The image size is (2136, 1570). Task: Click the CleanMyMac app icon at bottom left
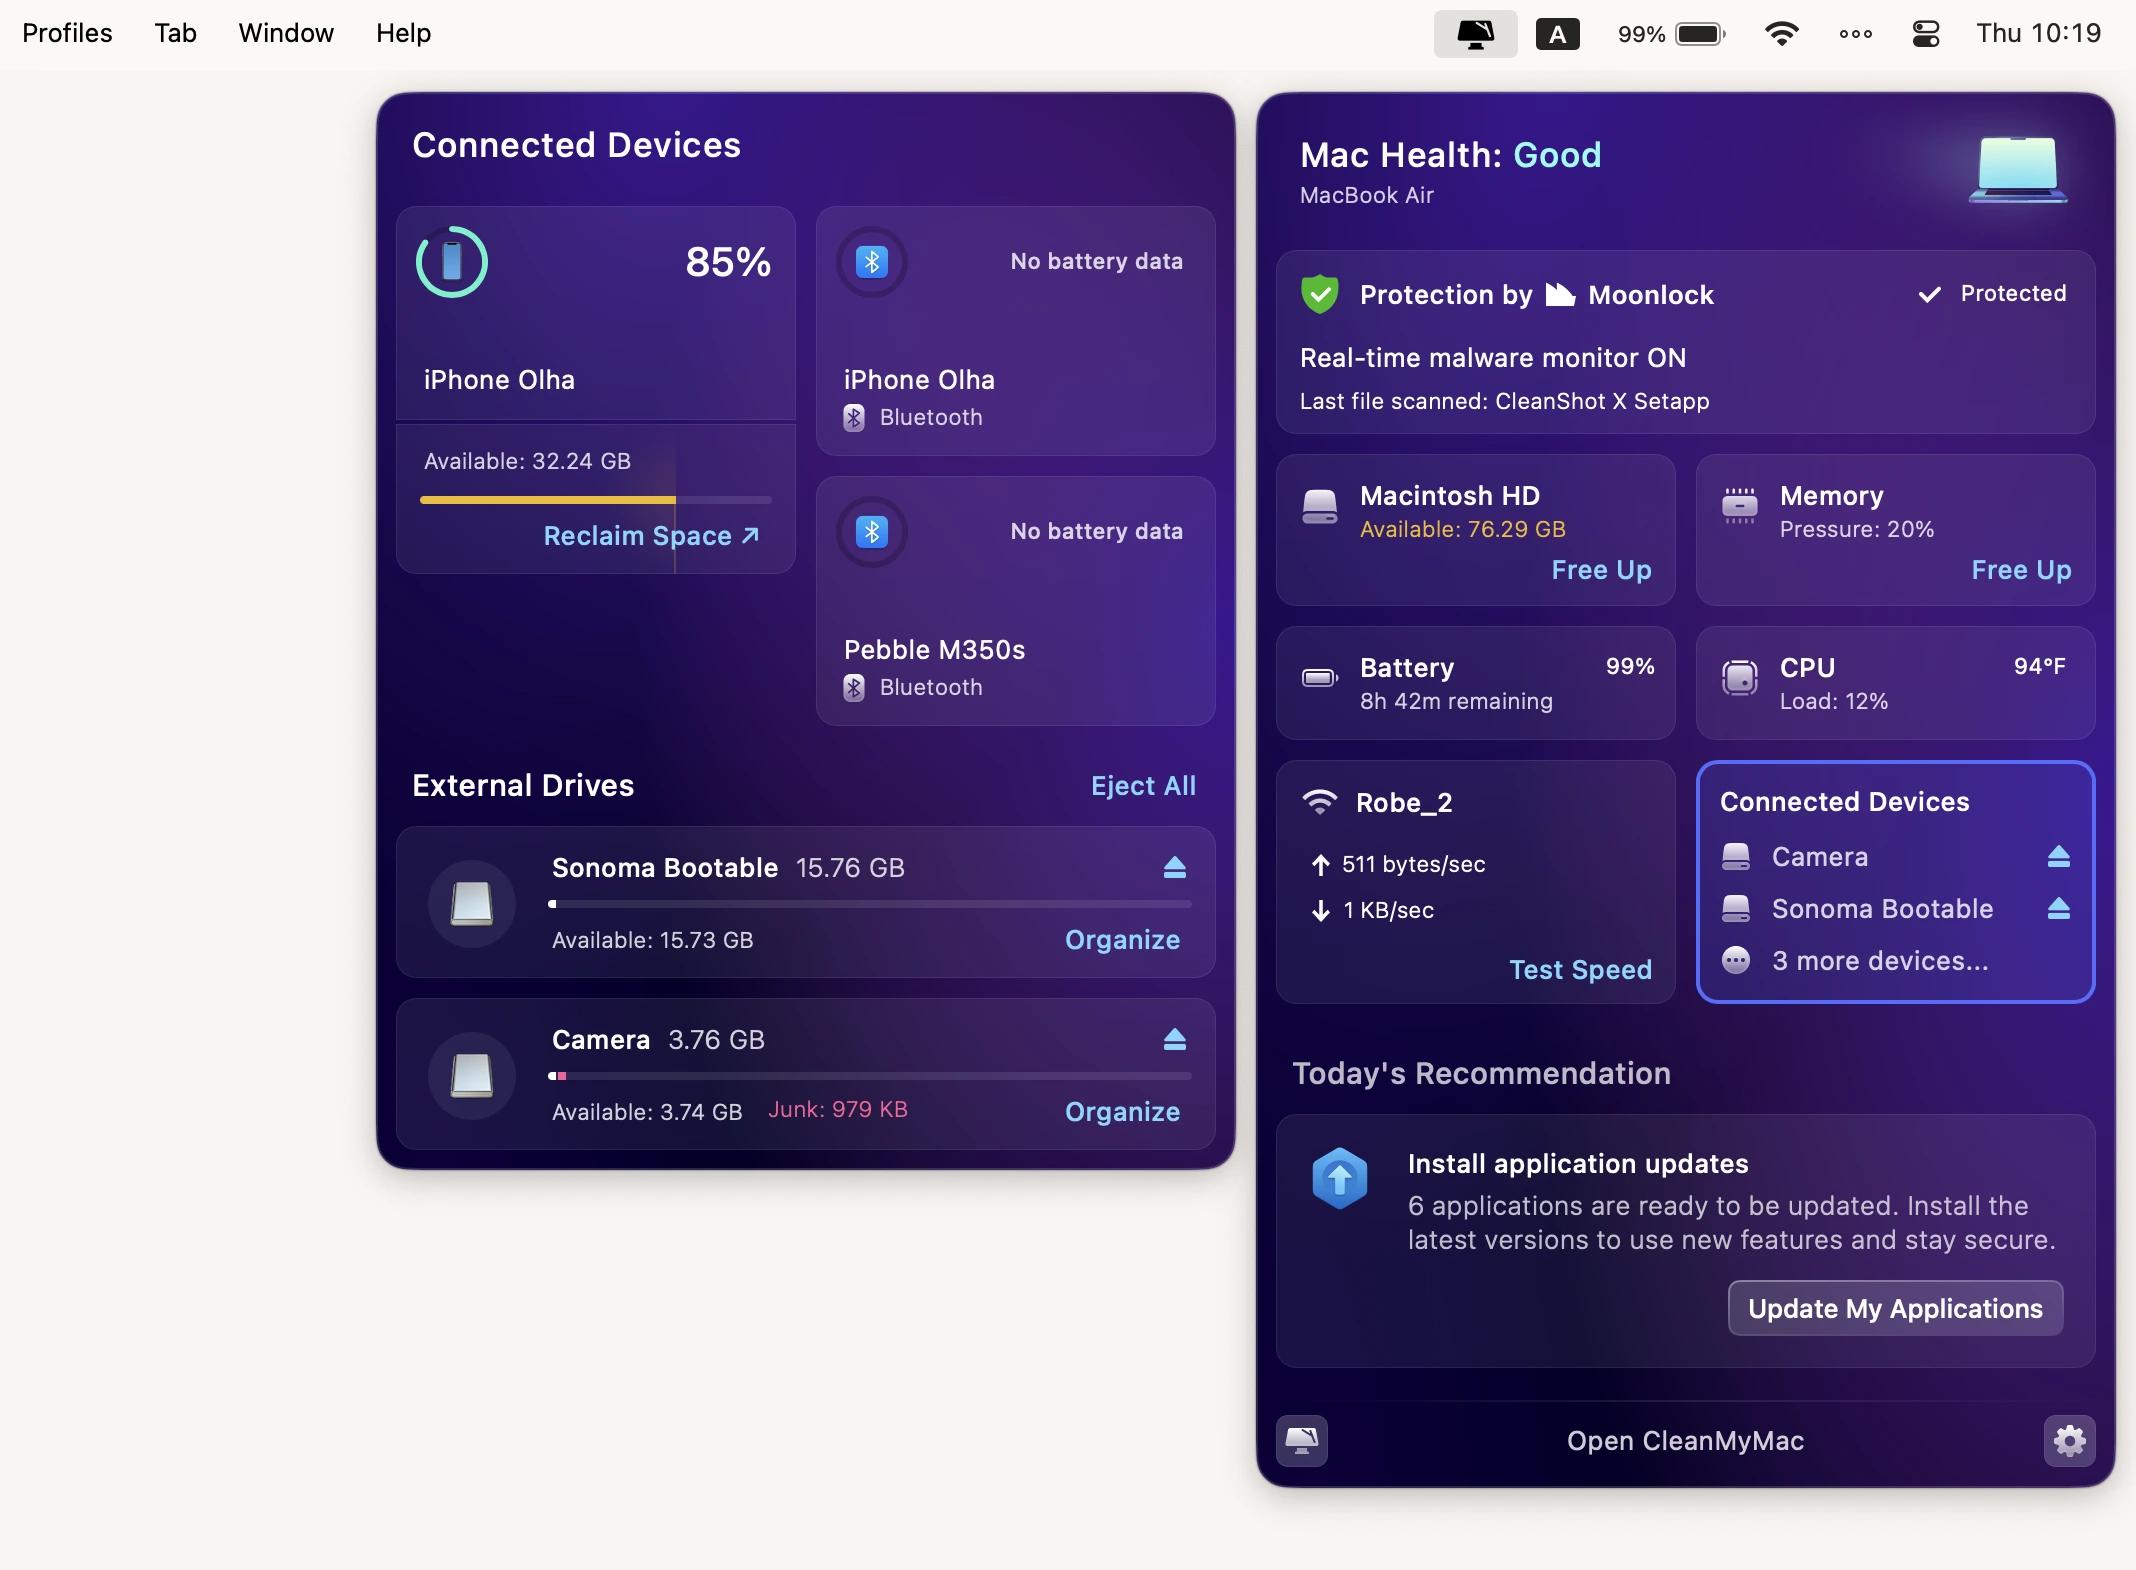pos(1302,1441)
